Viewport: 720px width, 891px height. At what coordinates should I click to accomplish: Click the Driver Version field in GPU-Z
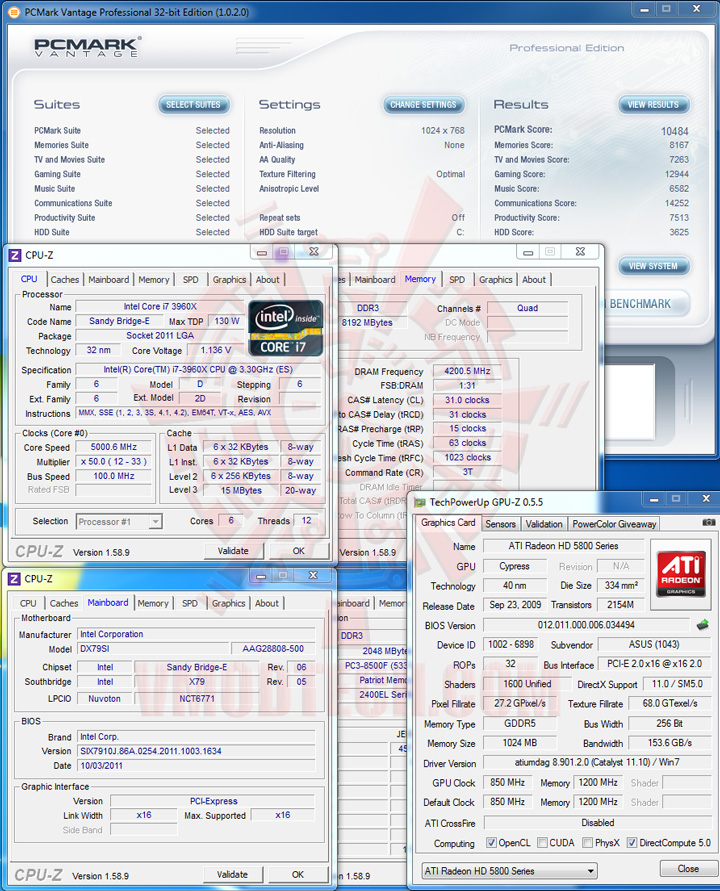coord(597,763)
